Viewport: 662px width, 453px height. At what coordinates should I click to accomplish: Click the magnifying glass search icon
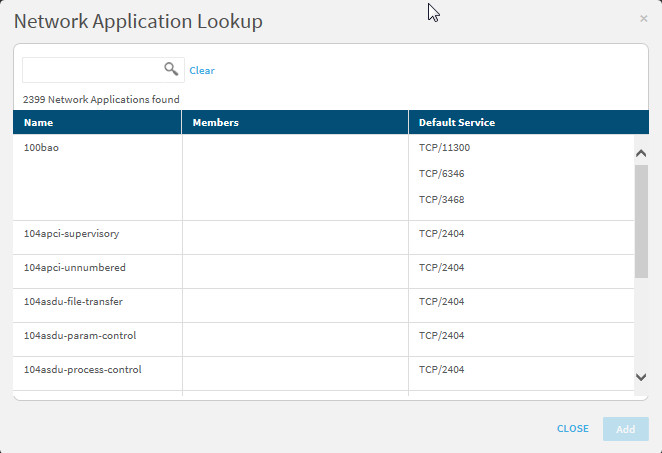[x=171, y=69]
